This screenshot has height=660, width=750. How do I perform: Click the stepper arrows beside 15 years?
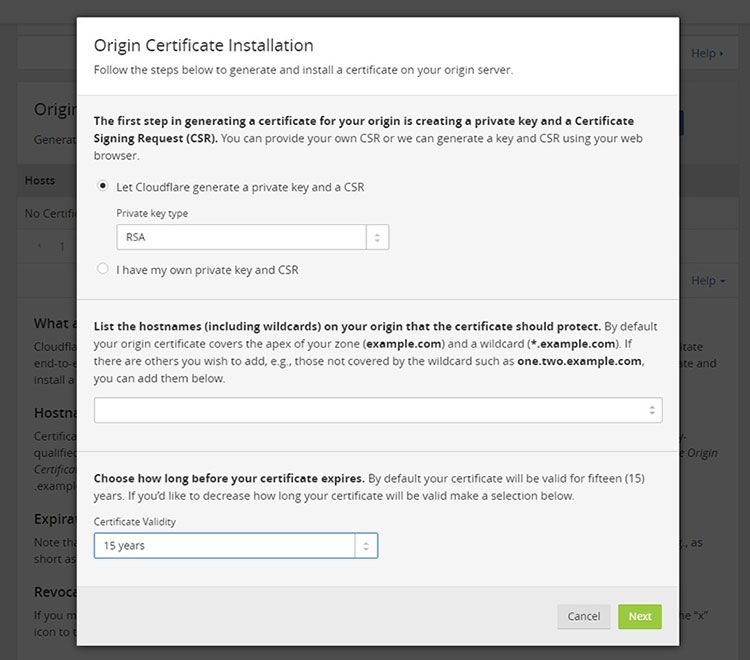point(366,546)
